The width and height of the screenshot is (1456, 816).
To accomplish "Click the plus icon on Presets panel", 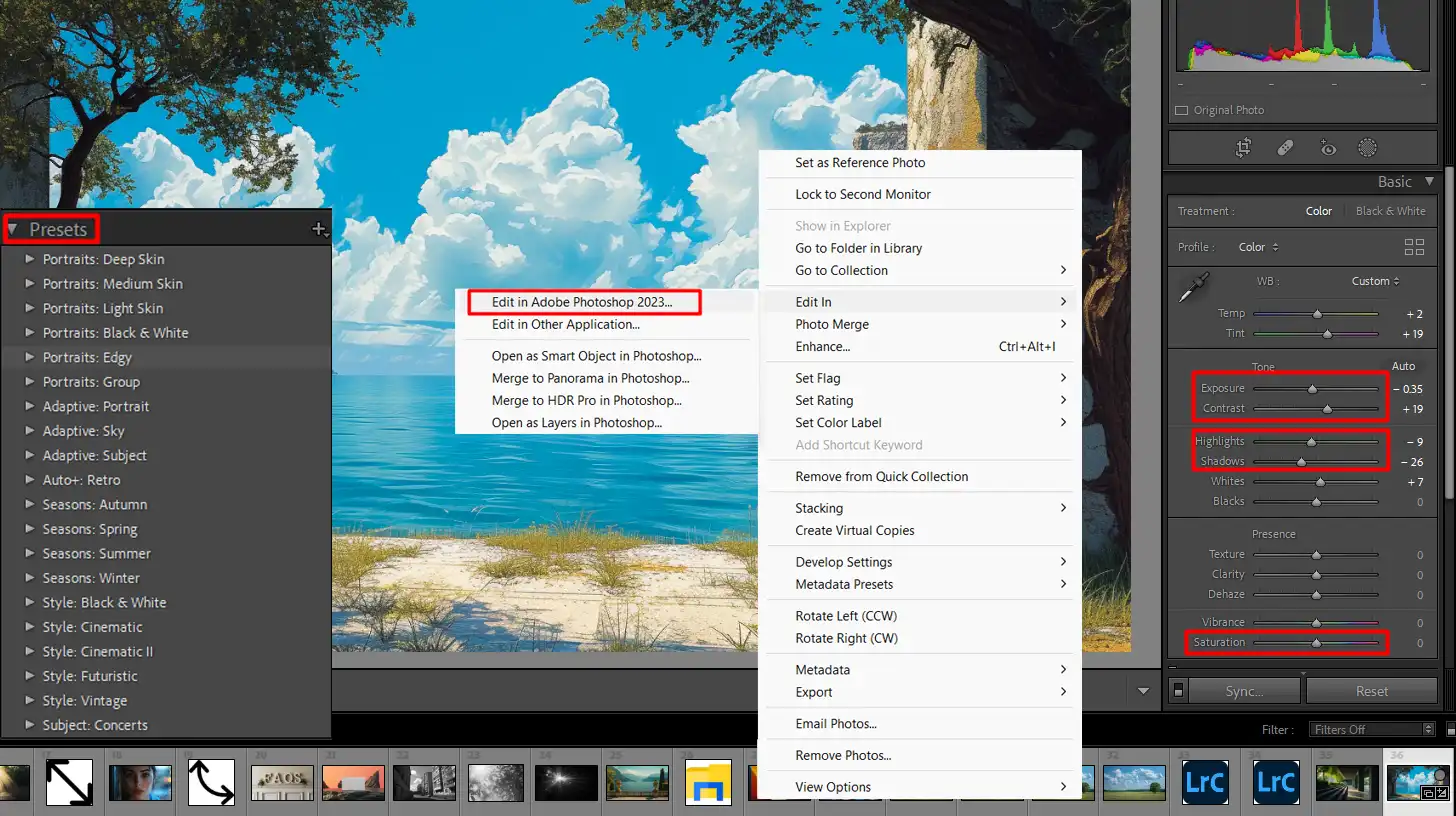I will point(319,229).
